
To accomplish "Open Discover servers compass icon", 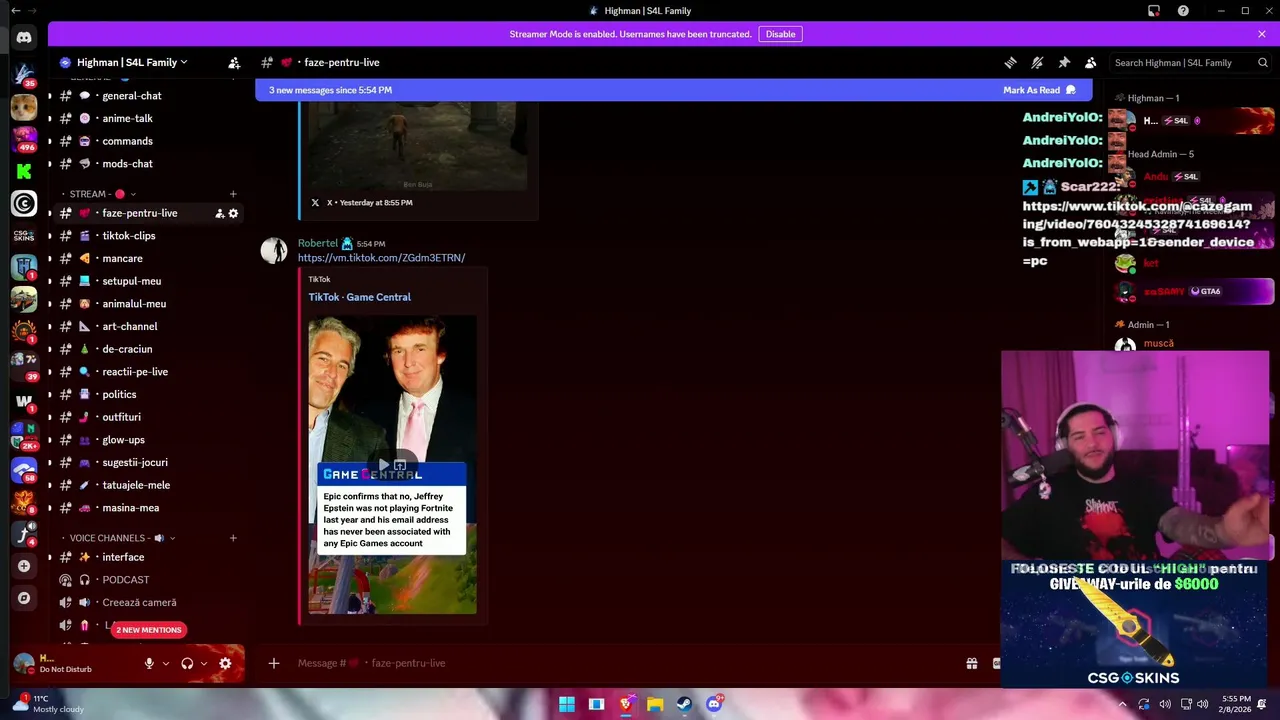I will (24, 598).
